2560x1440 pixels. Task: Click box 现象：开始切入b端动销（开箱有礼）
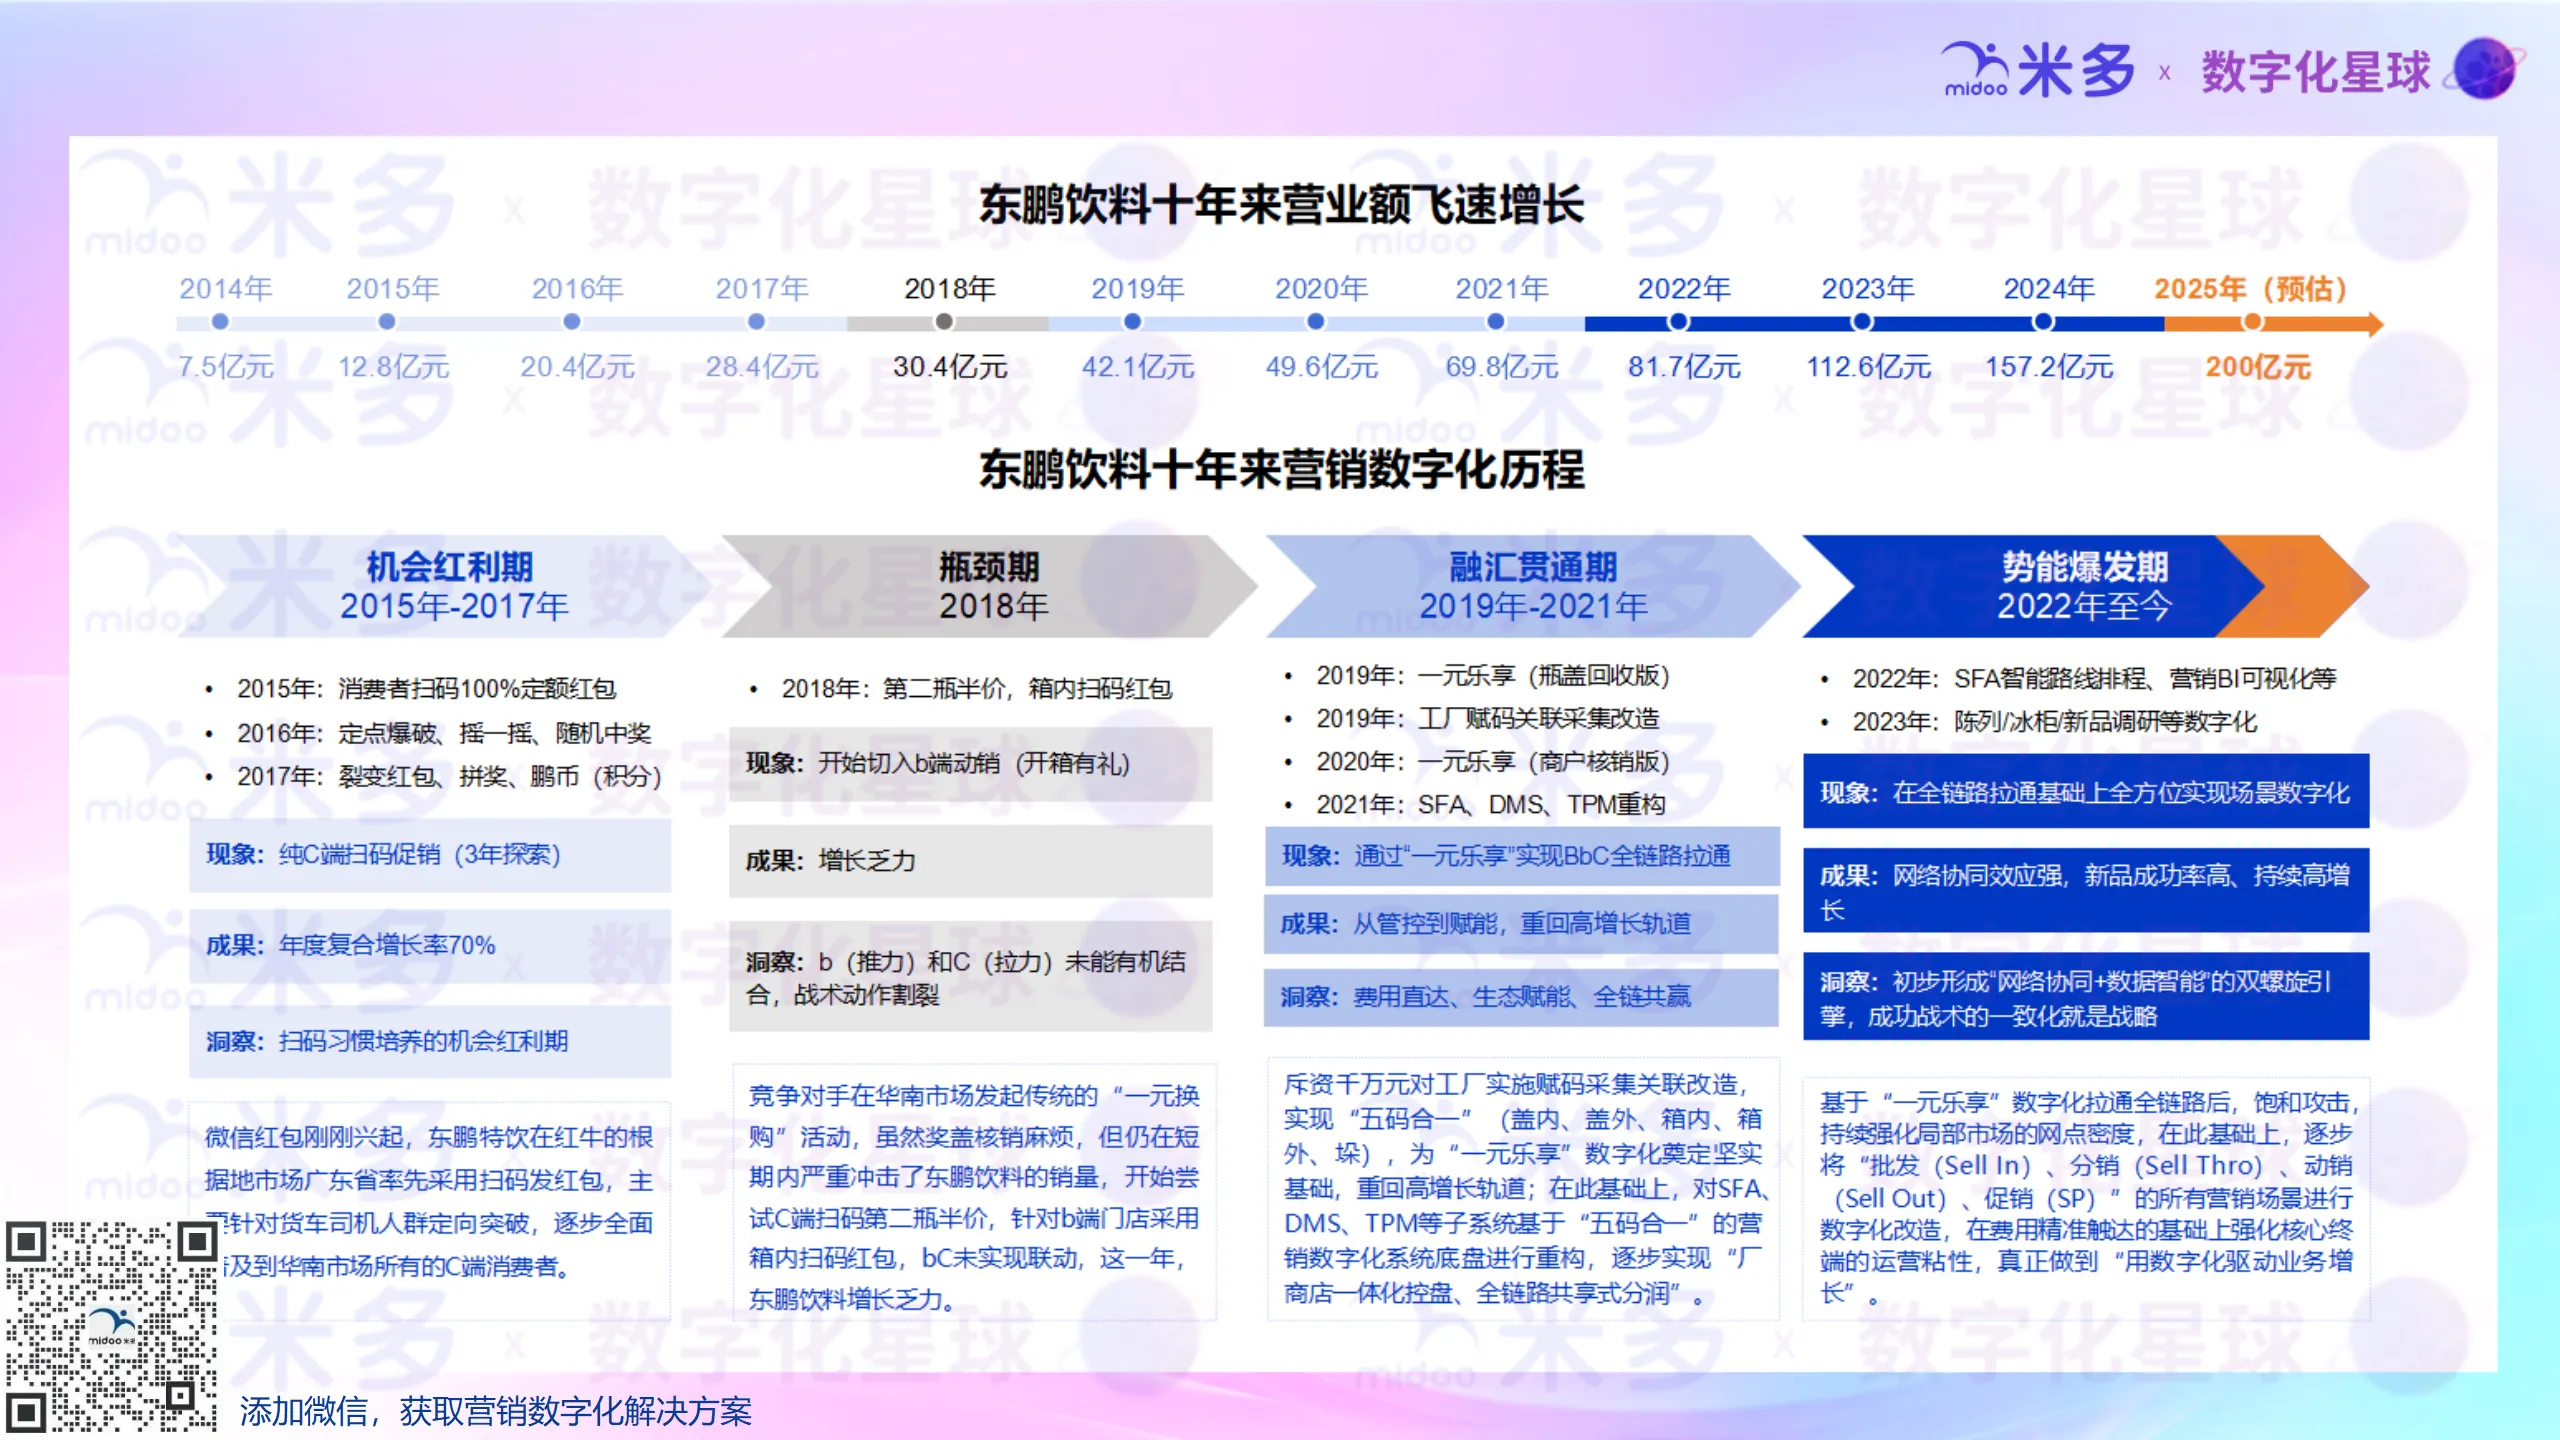(970, 764)
